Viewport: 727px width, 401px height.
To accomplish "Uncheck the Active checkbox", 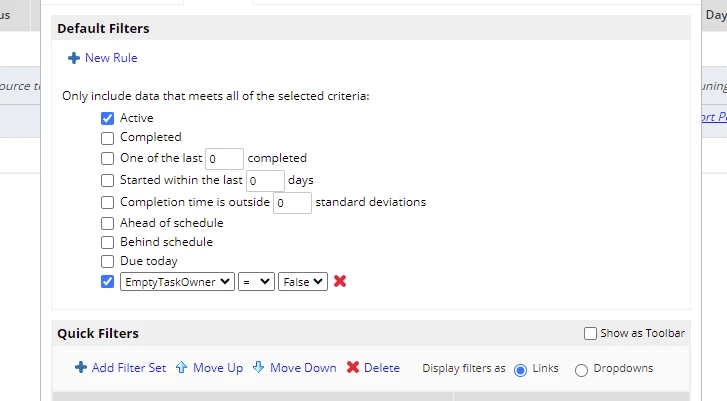I will pos(107,118).
